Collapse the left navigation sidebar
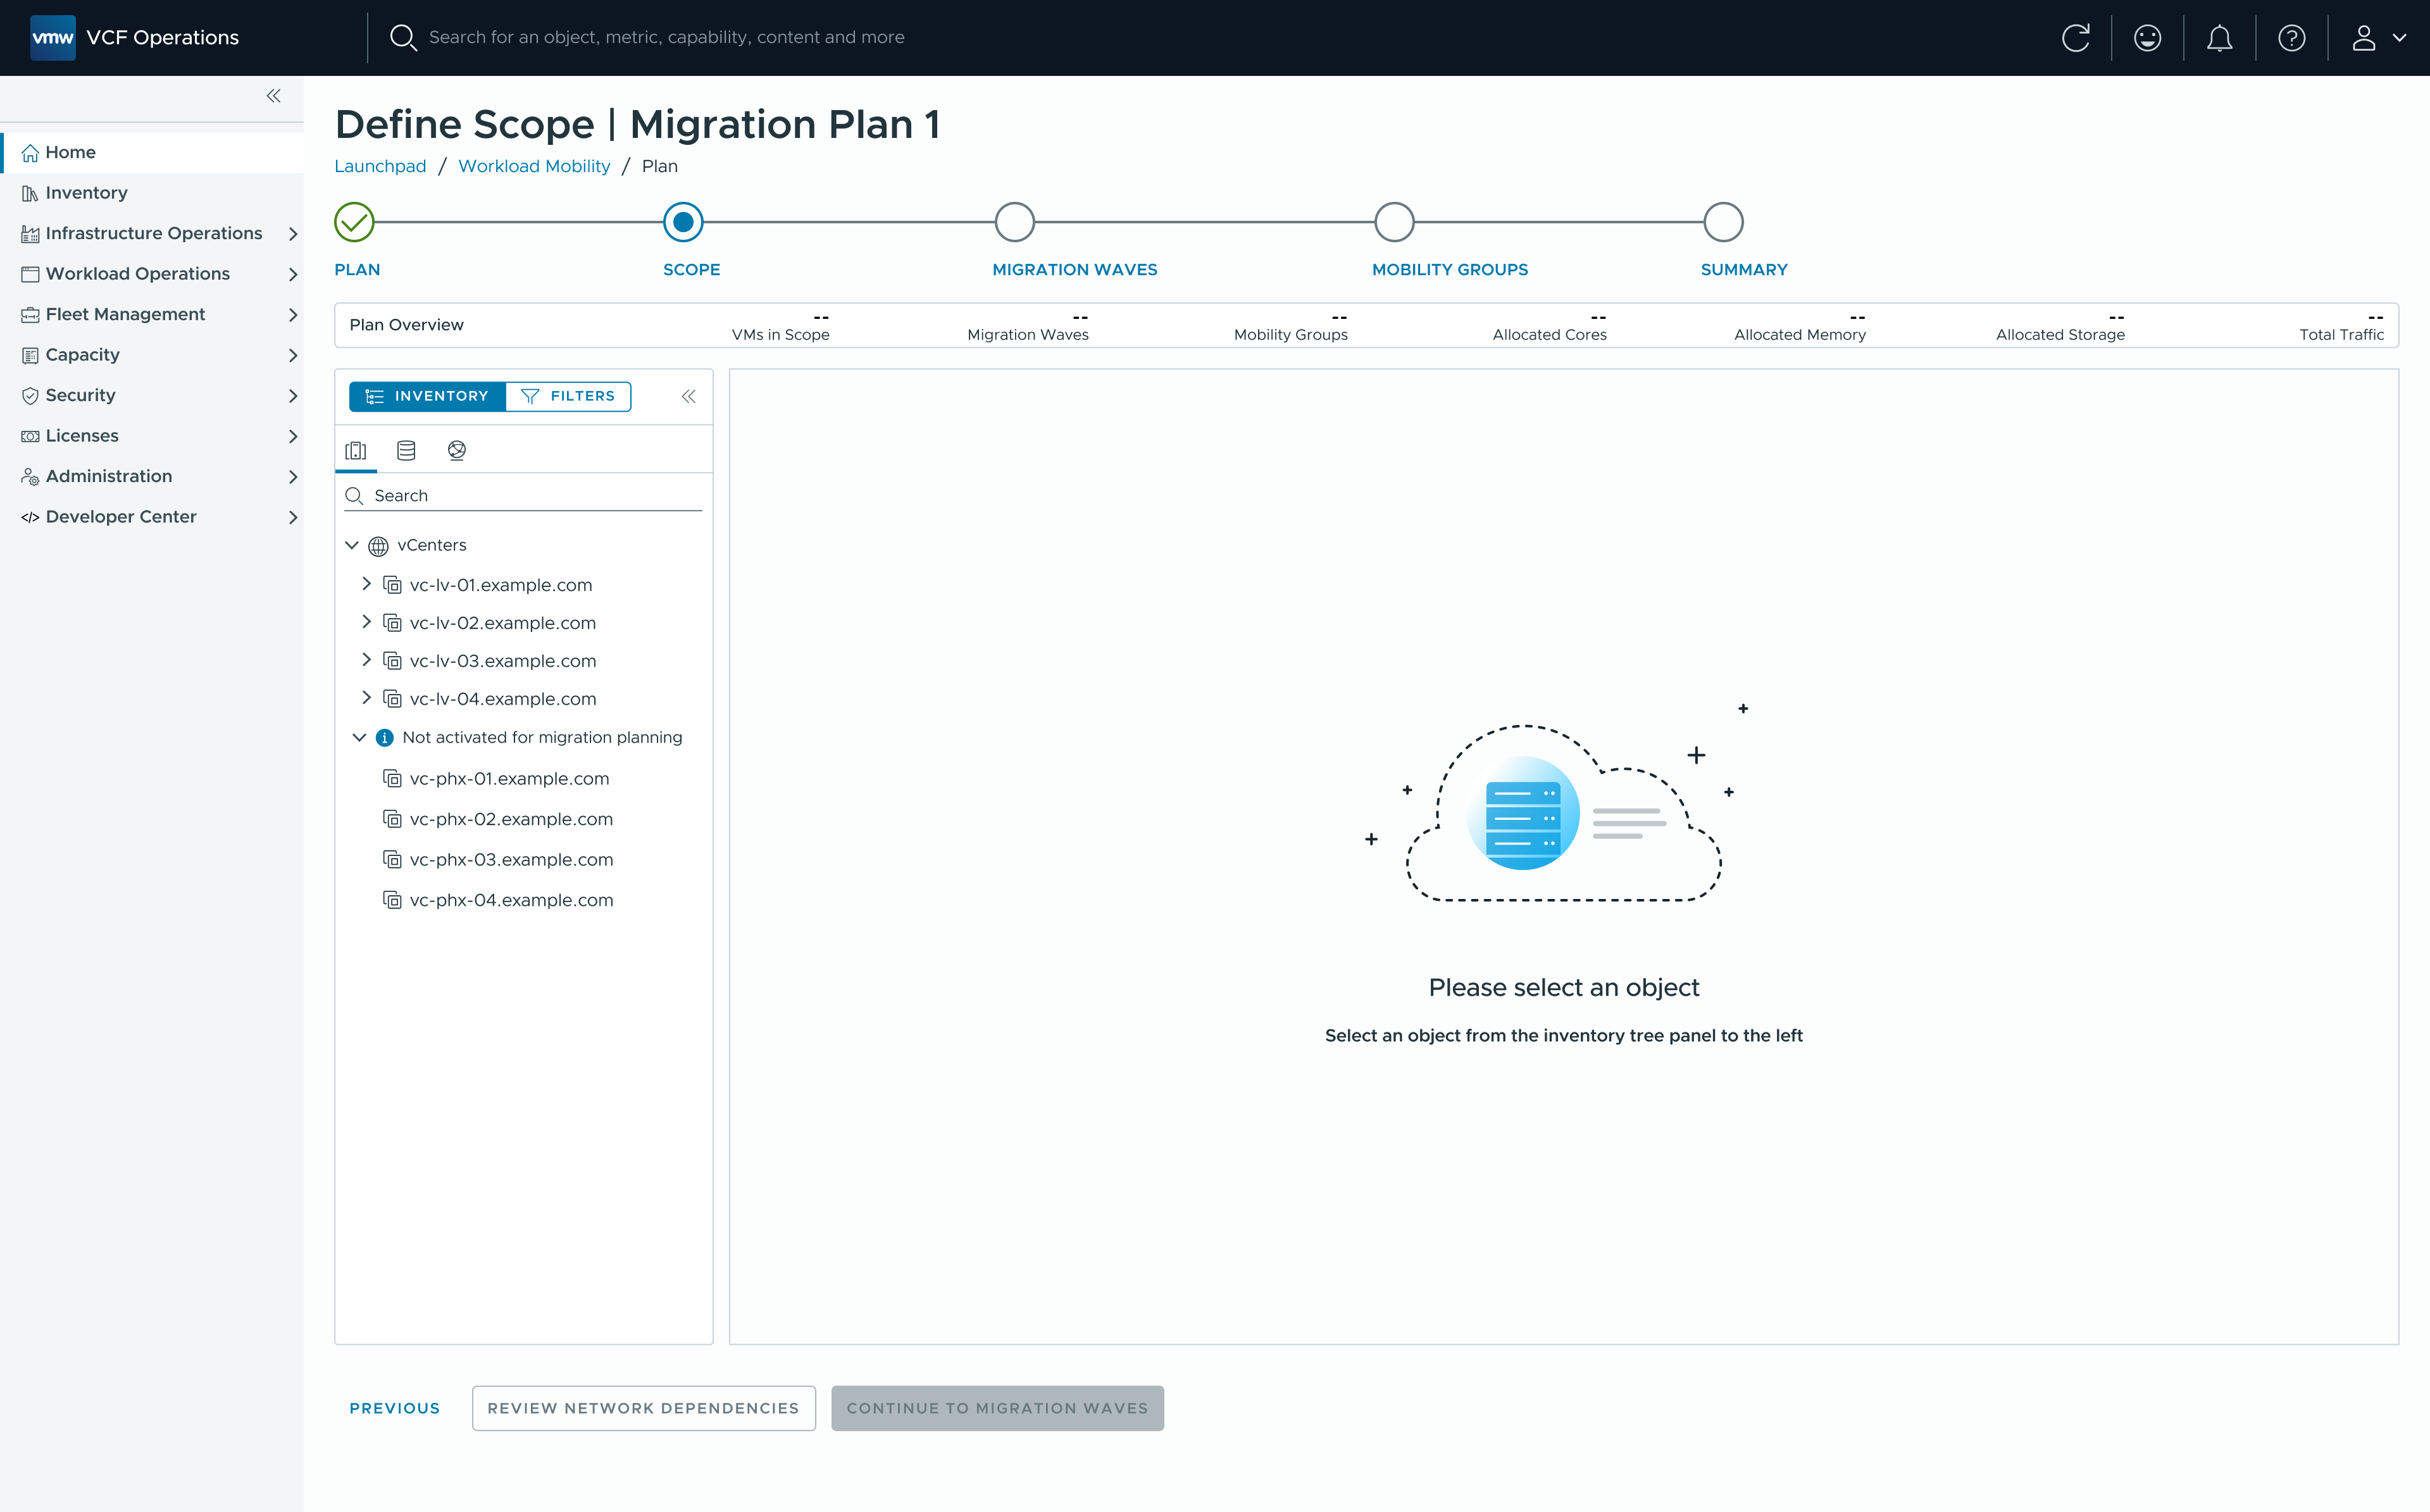2430x1512 pixels. 273,96
